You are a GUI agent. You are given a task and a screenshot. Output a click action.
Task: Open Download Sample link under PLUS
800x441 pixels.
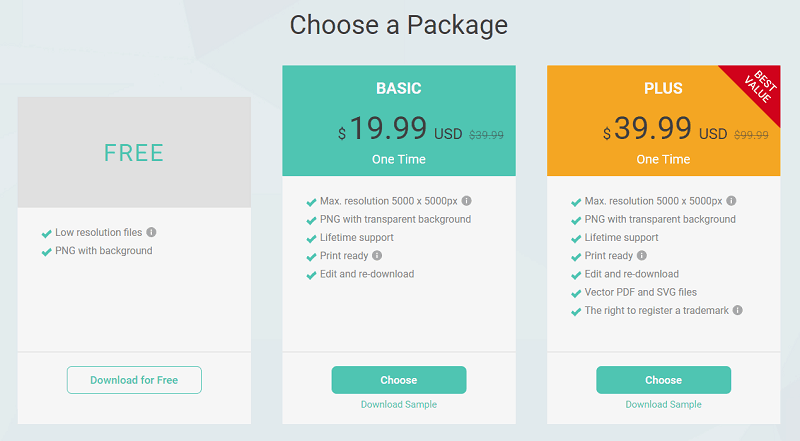click(x=663, y=405)
